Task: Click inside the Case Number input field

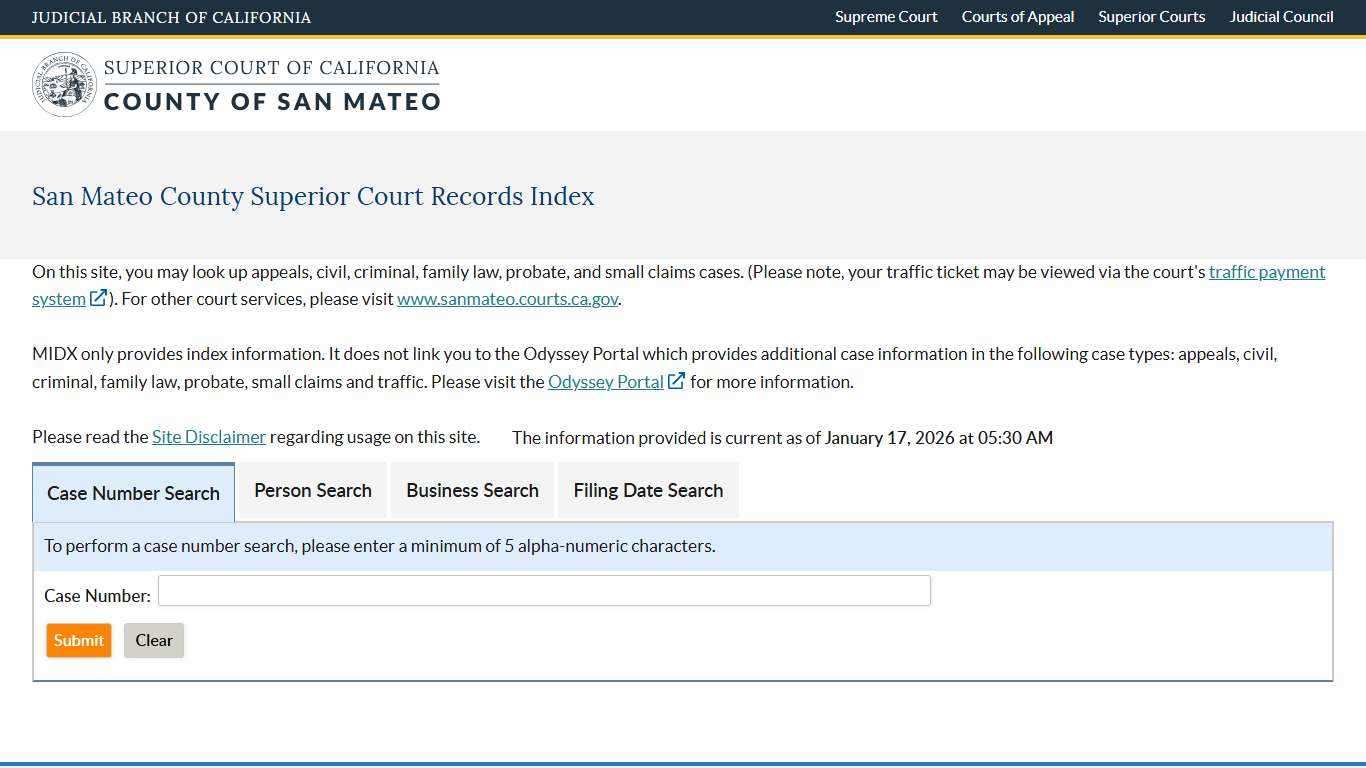Action: point(544,591)
